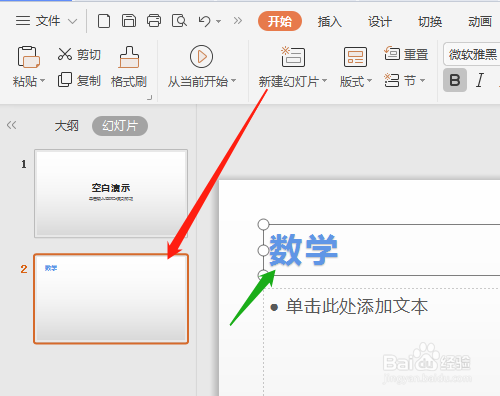The width and height of the screenshot is (500, 396).
Task: Click the title box middle-left handle
Action: click(x=263, y=250)
